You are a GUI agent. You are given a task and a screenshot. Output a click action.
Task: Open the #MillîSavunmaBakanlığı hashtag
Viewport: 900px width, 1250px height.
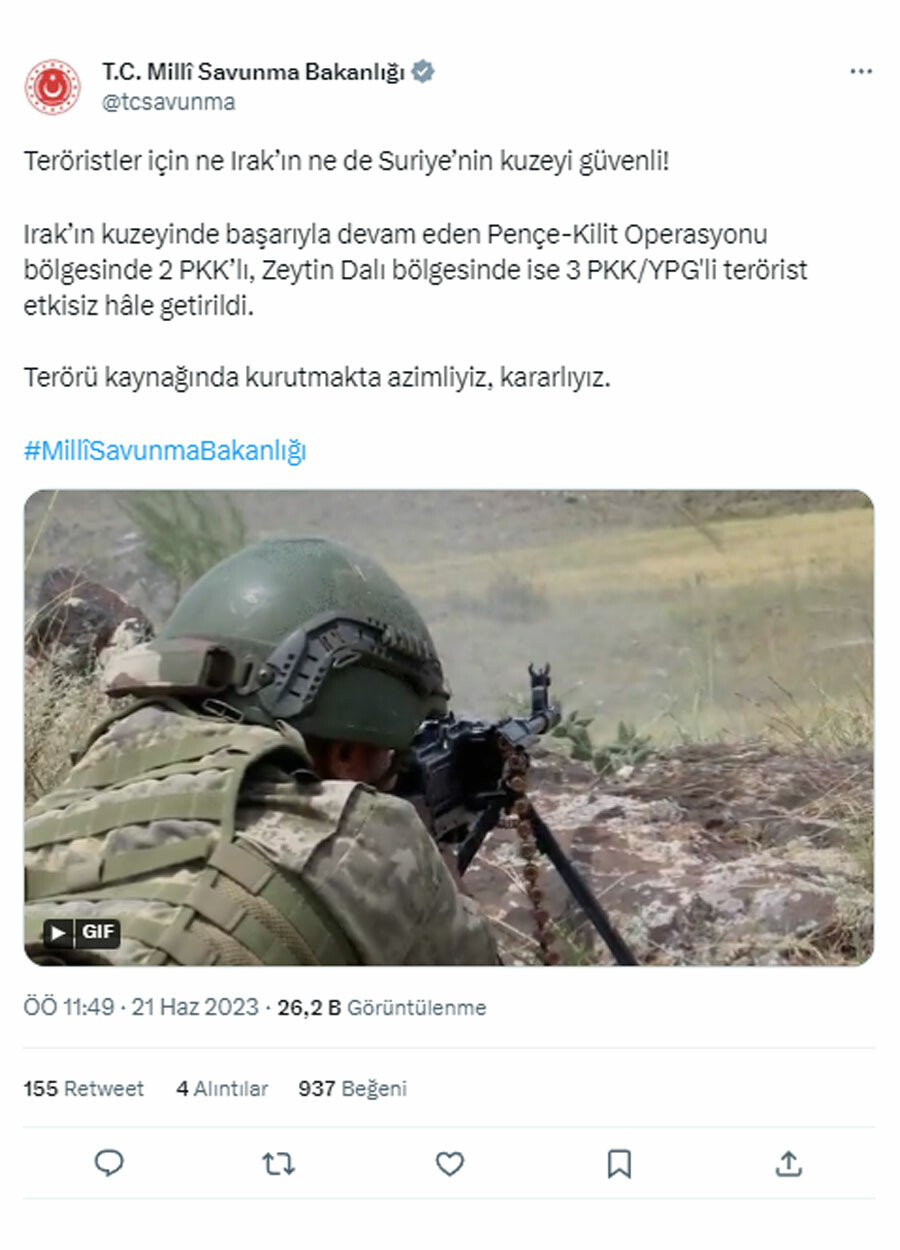(165, 451)
